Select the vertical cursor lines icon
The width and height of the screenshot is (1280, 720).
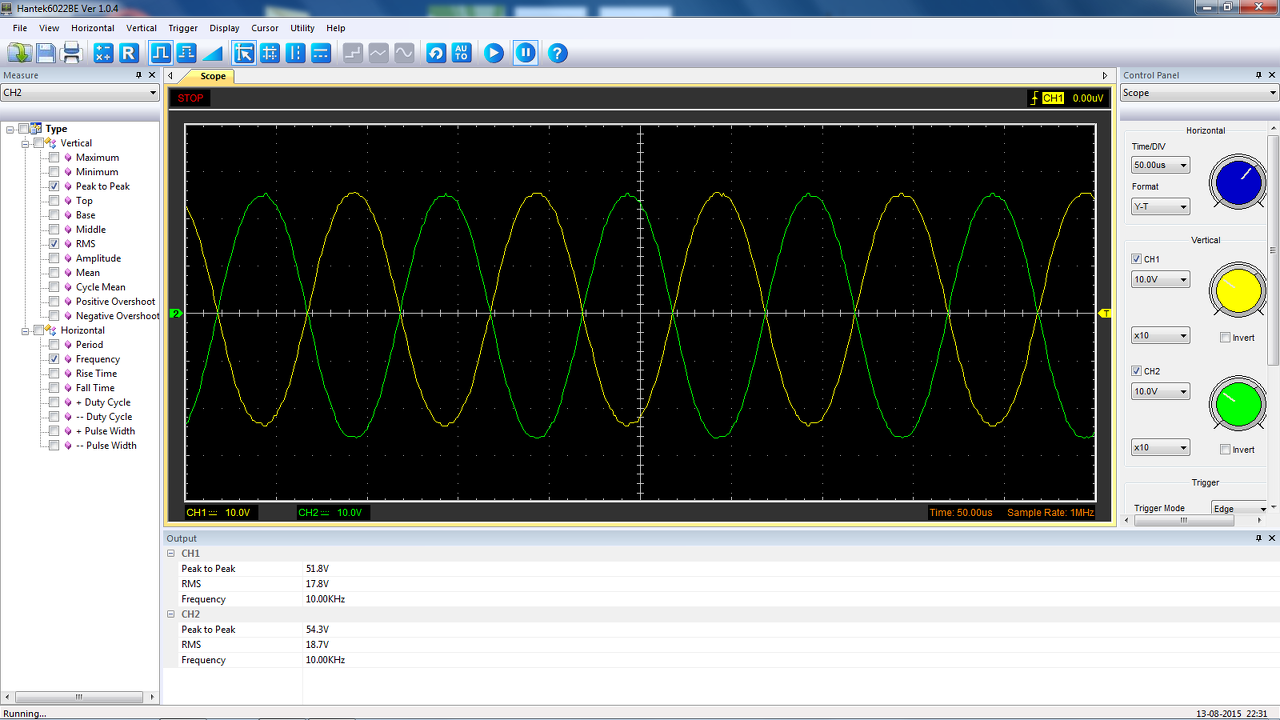(295, 53)
